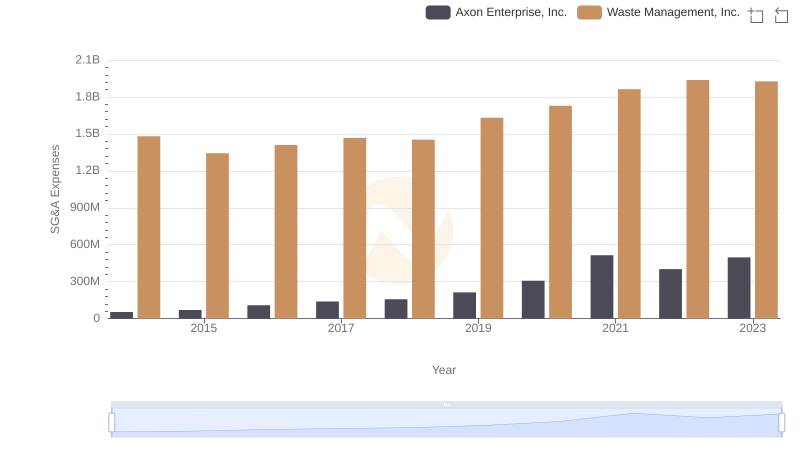Click the 2.1B y-axis tick label
The width and height of the screenshot is (800, 461).
88,60
